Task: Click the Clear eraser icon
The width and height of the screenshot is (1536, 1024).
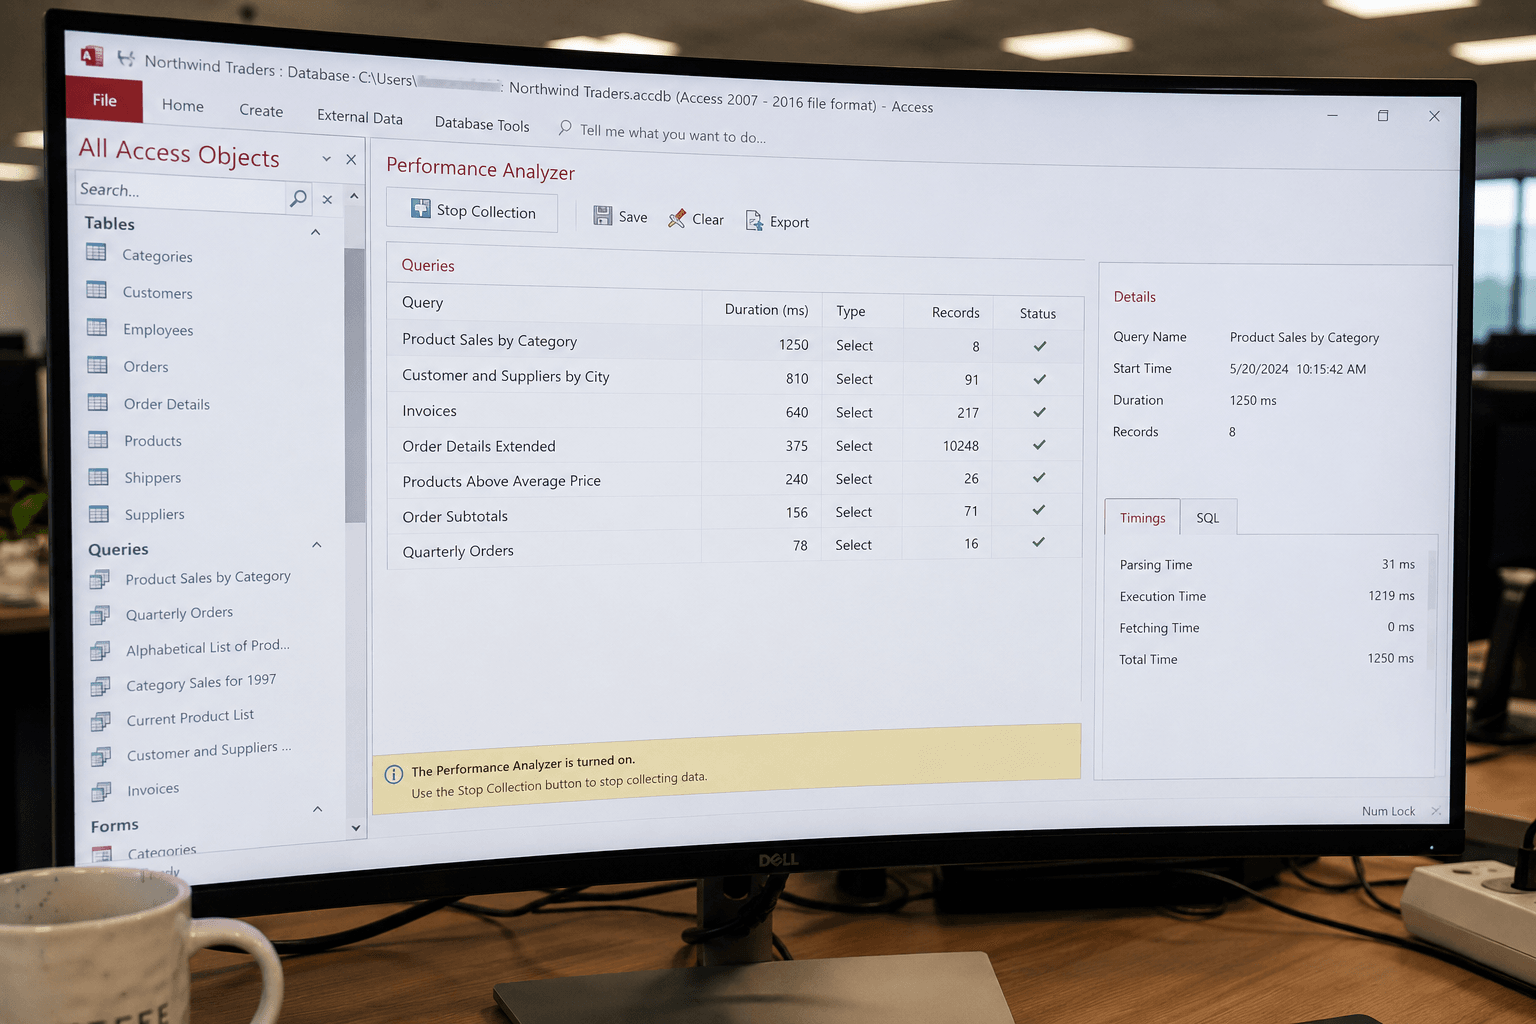Action: point(677,218)
